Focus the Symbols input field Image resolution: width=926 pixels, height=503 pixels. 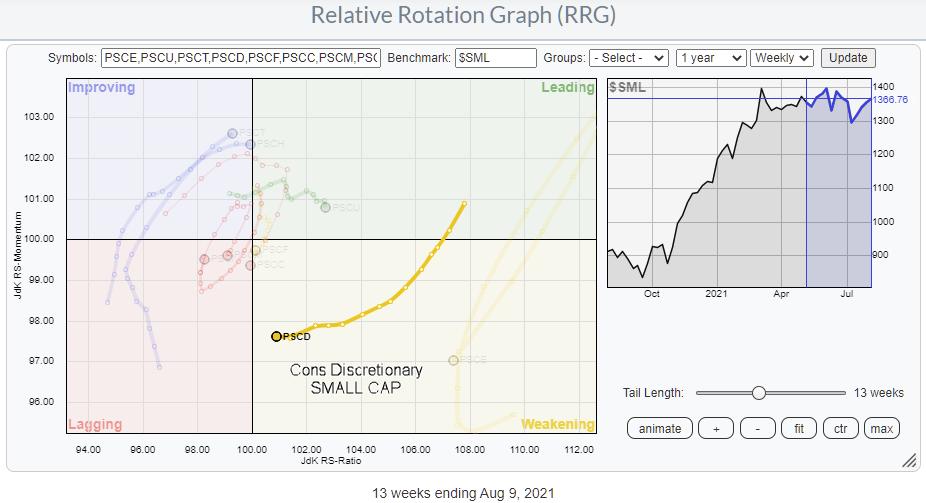point(241,58)
